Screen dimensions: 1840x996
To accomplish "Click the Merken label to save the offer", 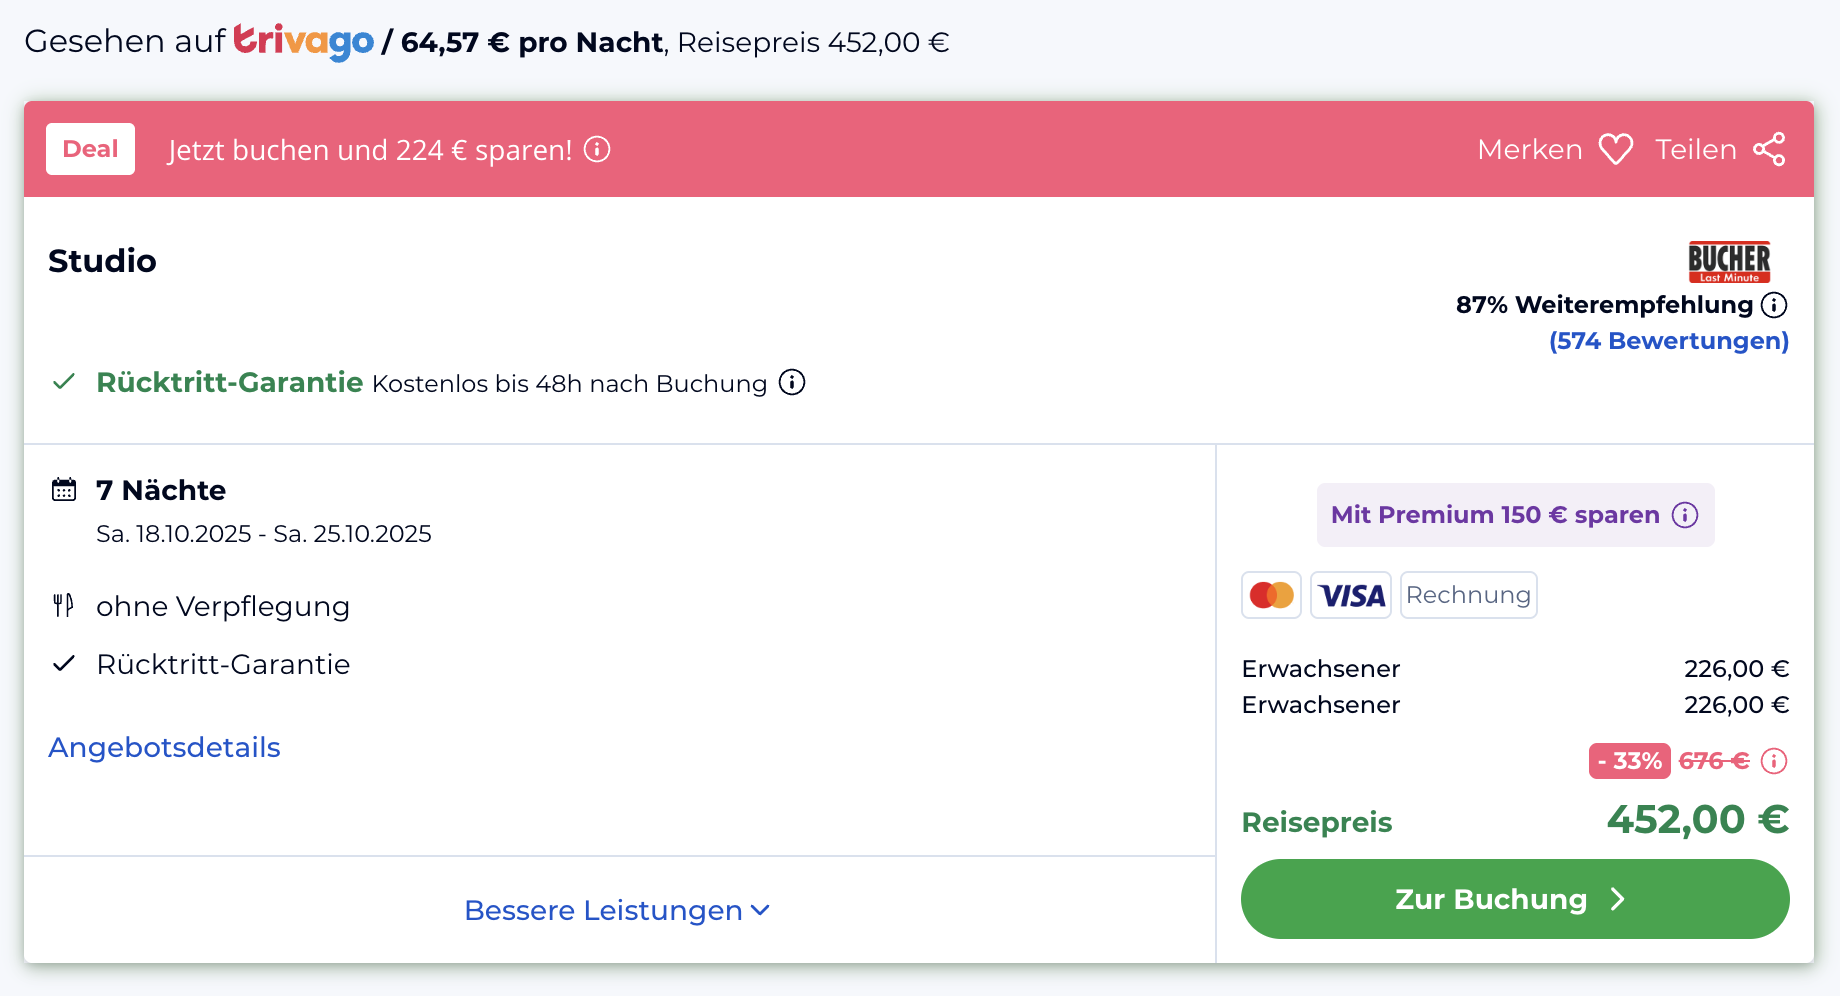I will coord(1530,149).
